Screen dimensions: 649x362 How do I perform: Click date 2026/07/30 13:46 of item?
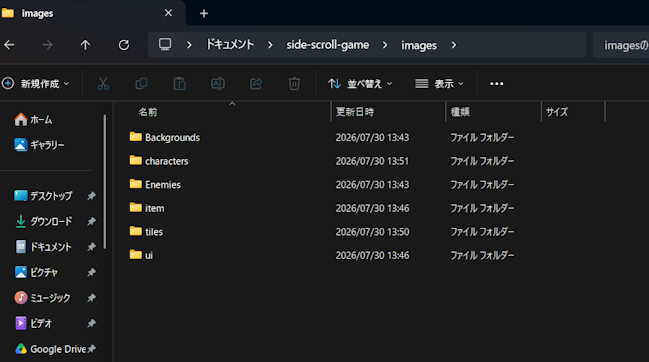click(x=372, y=208)
